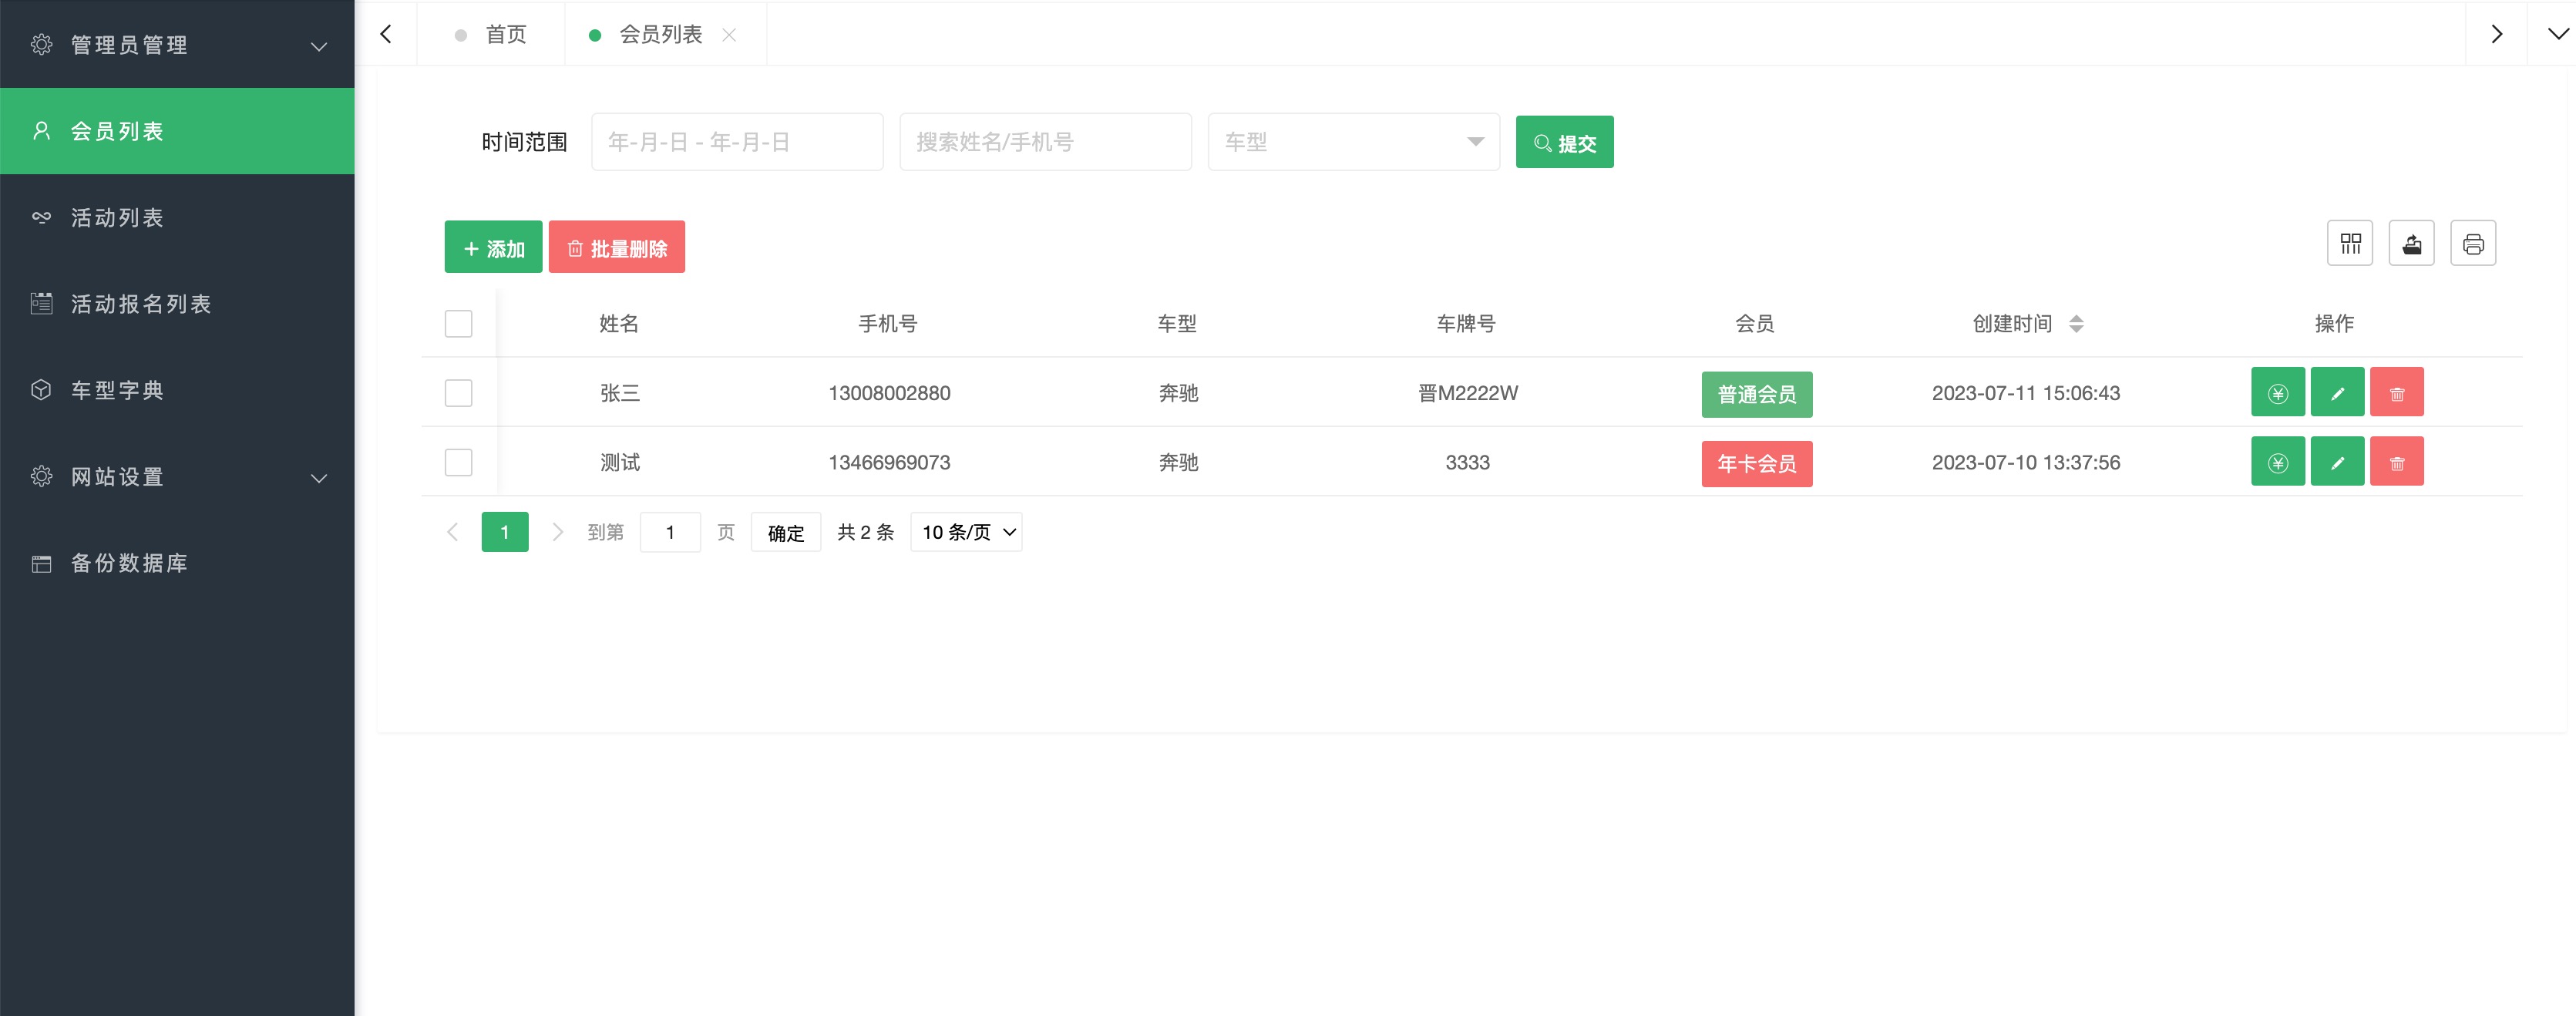This screenshot has width=2576, height=1016.
Task: Click the edit pencil icon for 张三
Action: pos(2337,392)
